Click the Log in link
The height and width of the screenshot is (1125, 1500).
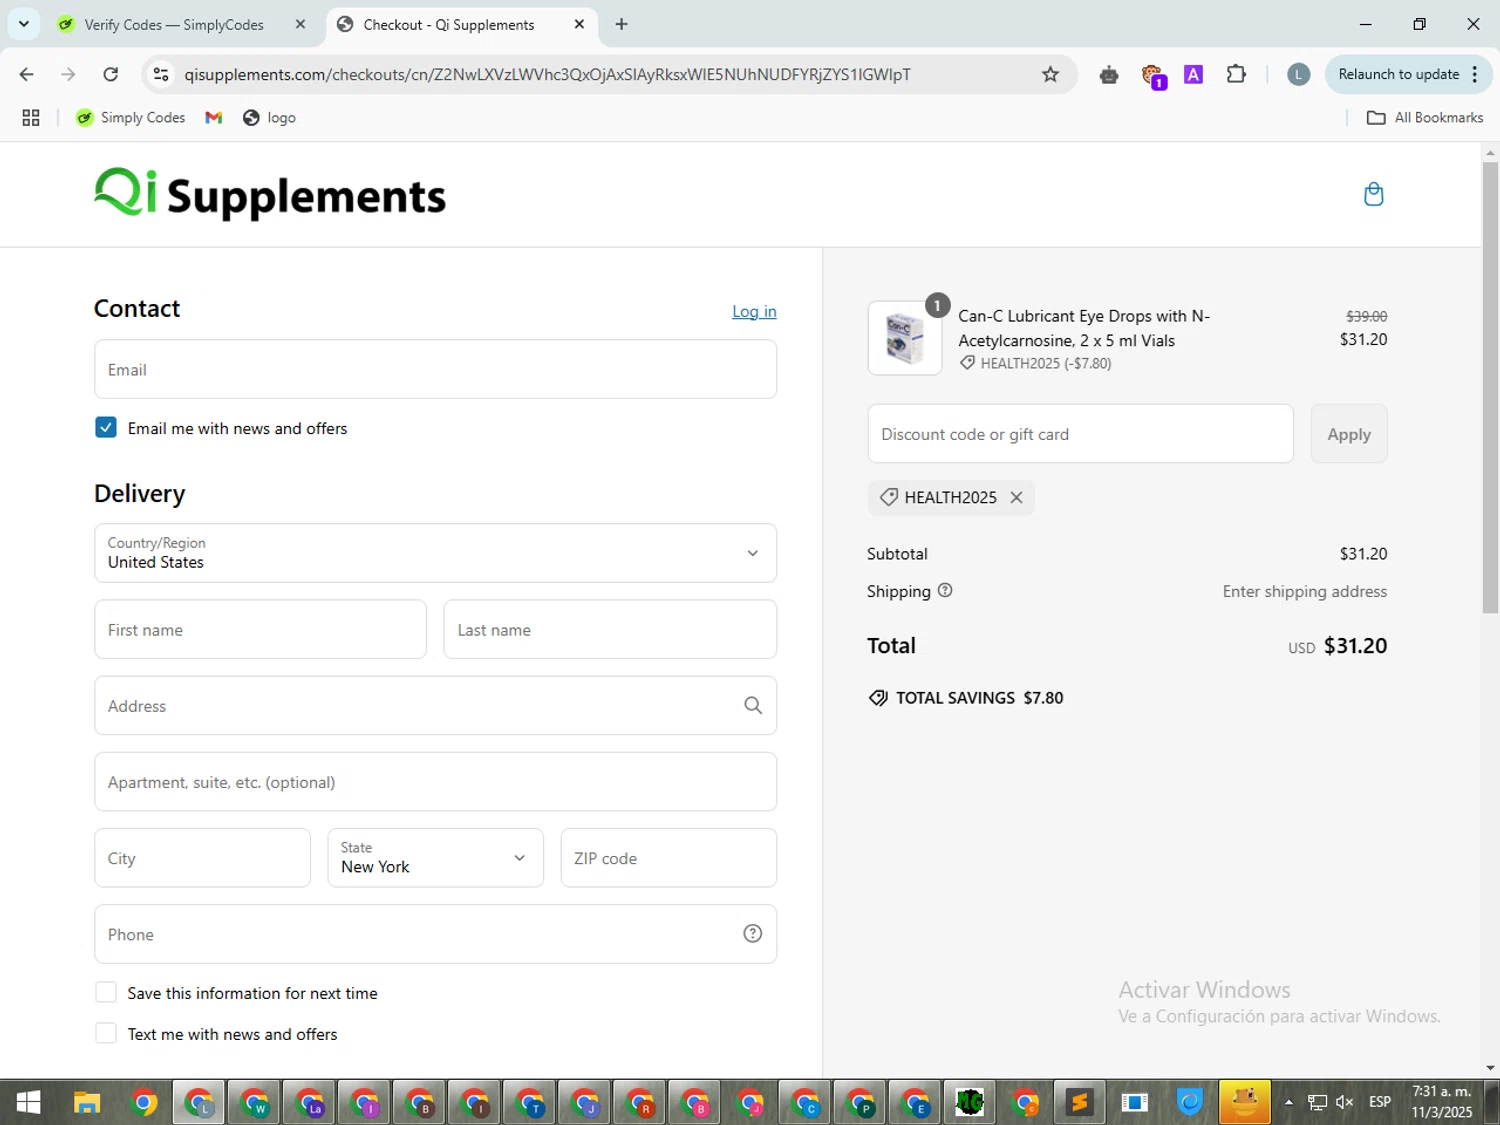[x=754, y=312]
